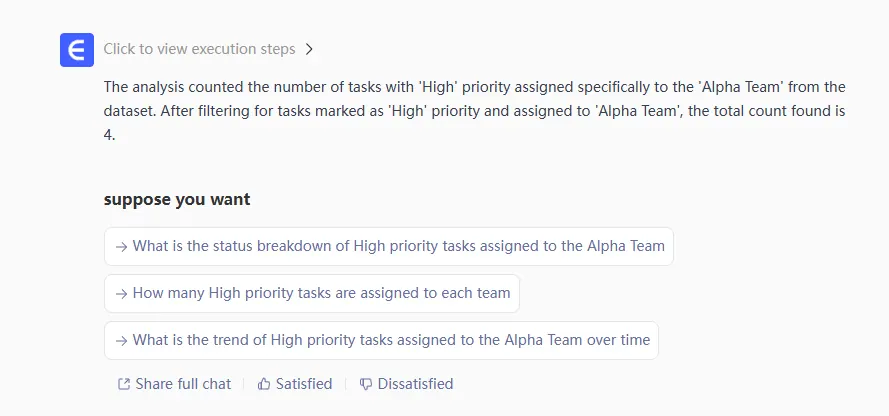The height and width of the screenshot is (416, 889).
Task: Click the arrow icon in the trend suggestion
Action: (x=121, y=340)
